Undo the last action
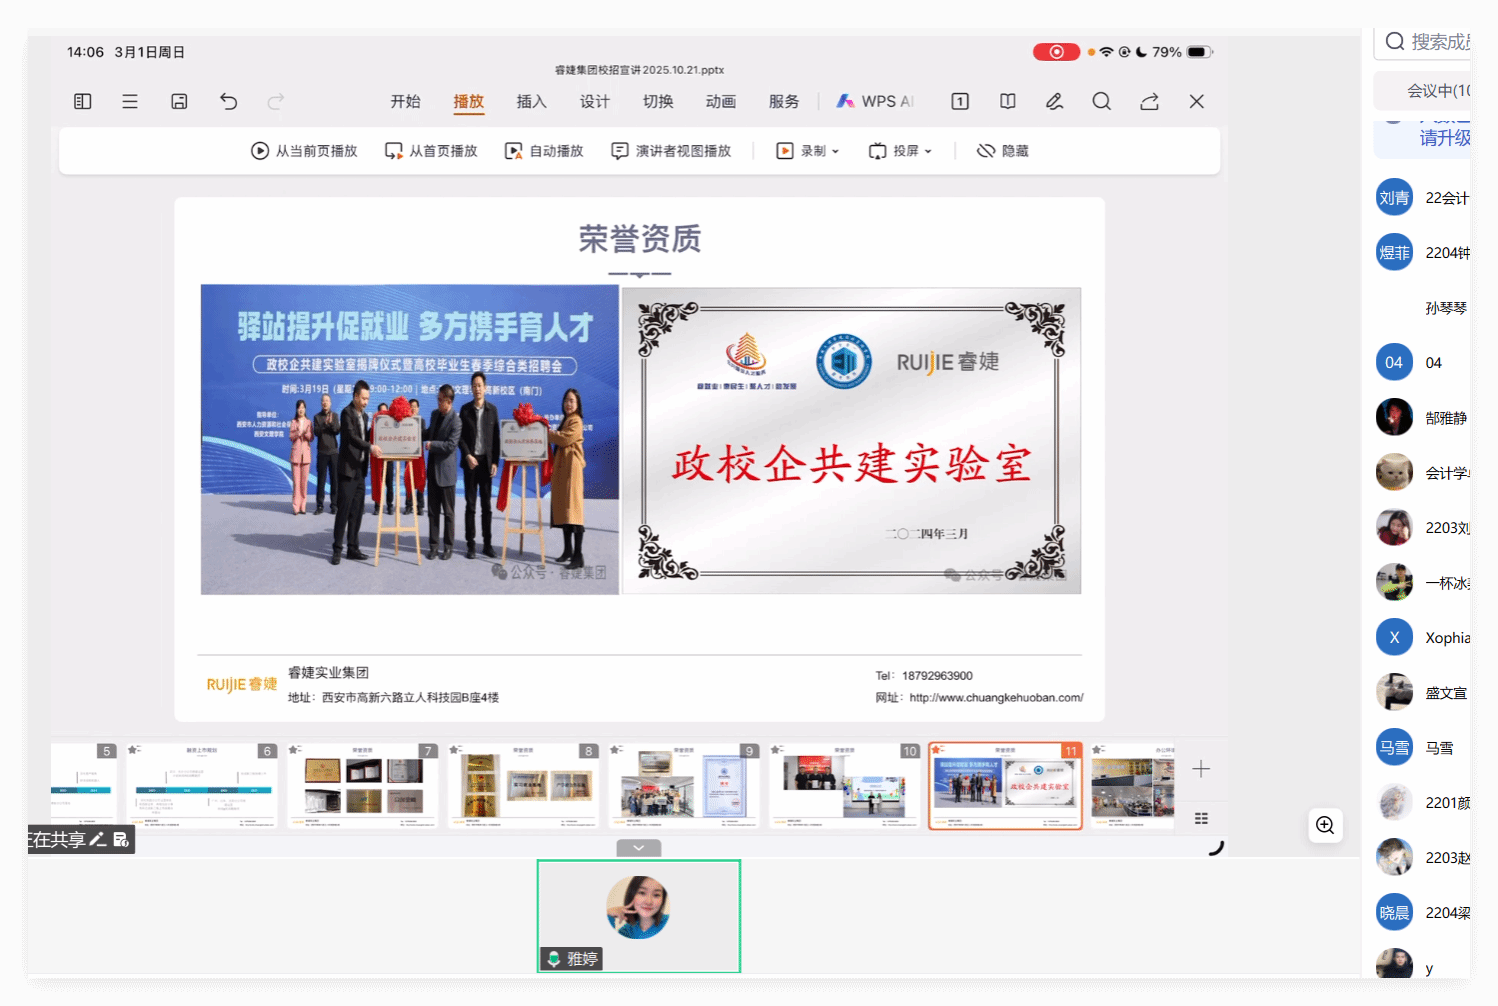This screenshot has height=1006, width=1498. pos(228,101)
